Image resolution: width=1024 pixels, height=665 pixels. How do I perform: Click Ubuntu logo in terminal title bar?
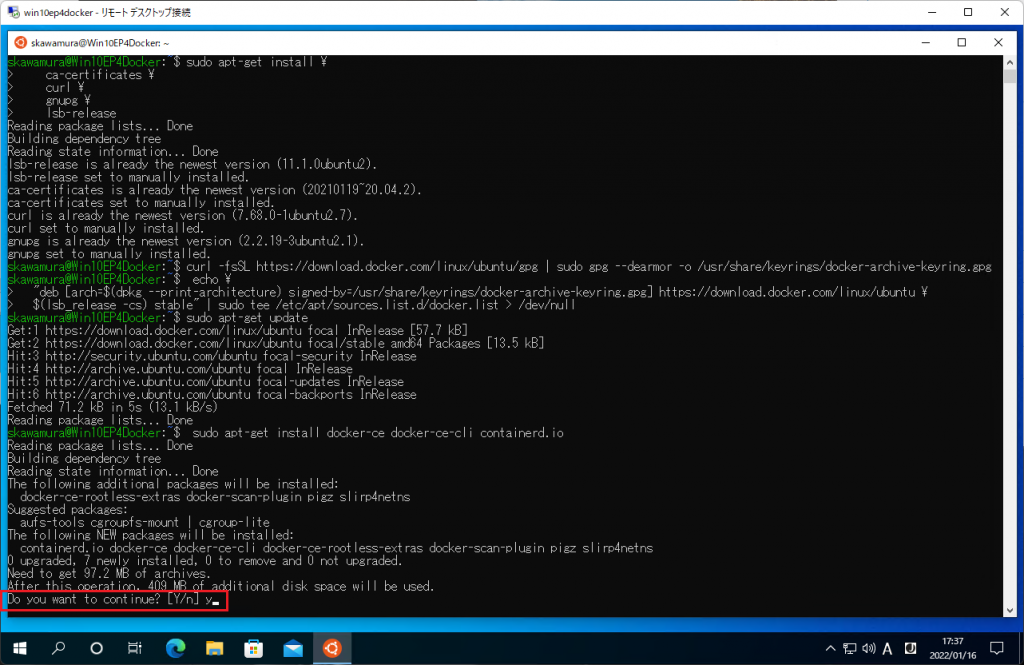pyautogui.click(x=20, y=42)
